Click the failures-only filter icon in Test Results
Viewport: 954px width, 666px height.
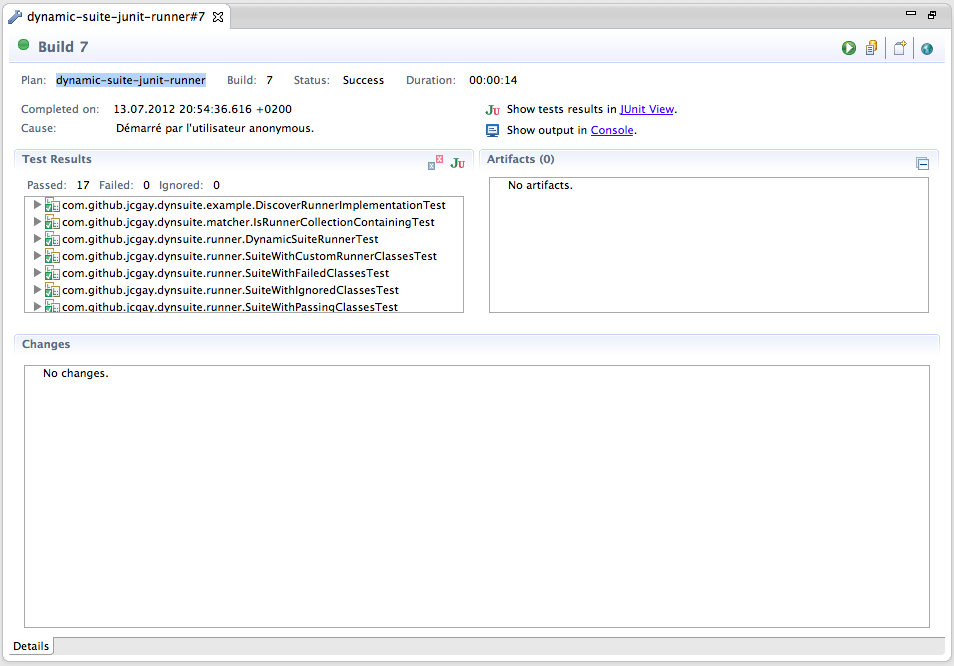tap(435, 162)
